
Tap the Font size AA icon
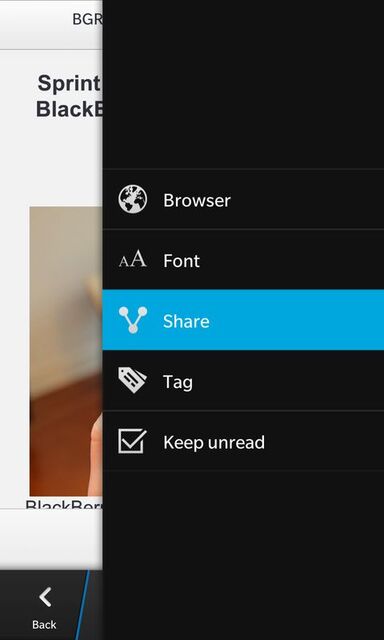click(133, 260)
